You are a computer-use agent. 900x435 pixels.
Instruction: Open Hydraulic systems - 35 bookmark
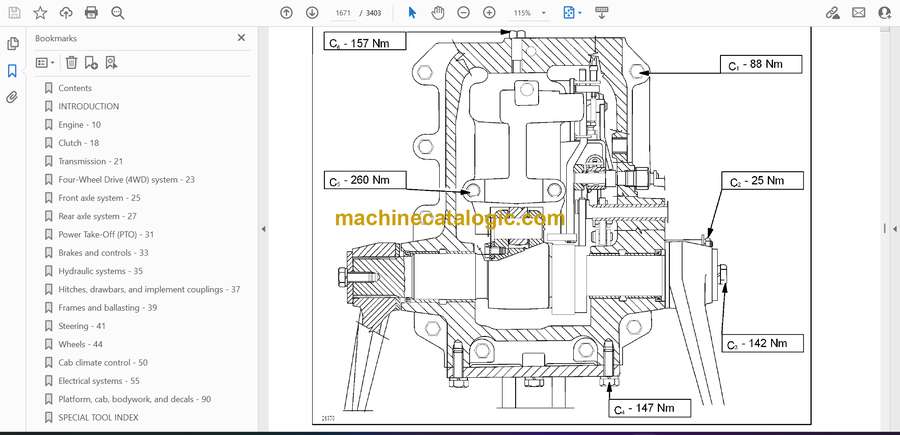[x=100, y=271]
